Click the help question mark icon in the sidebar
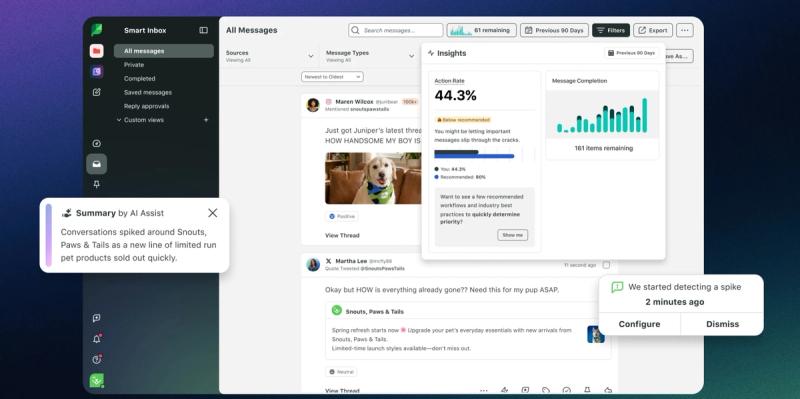The width and height of the screenshot is (800, 399). [x=96, y=359]
